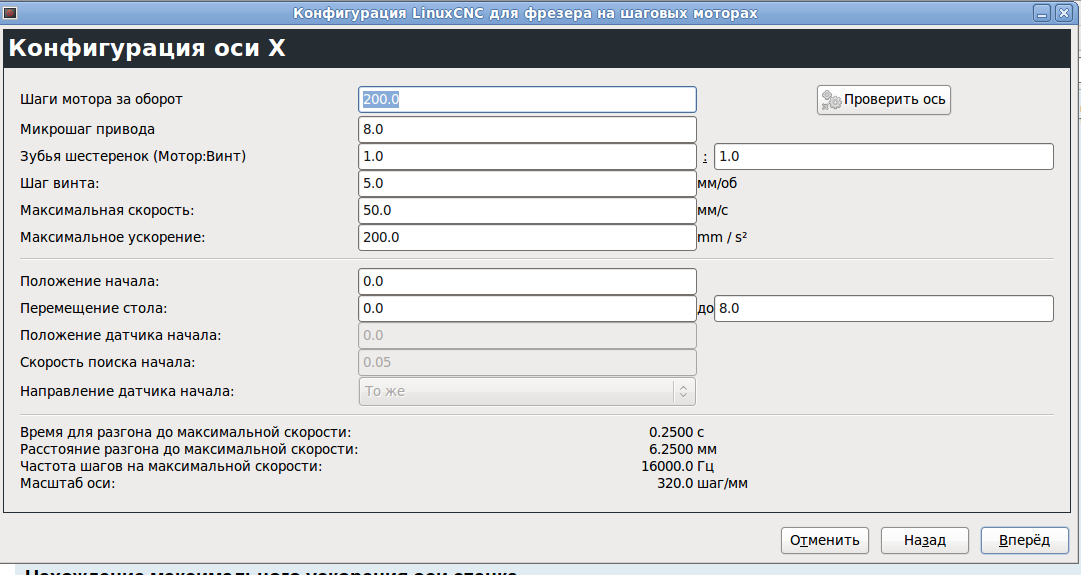Click the Время для разгона до максимальной скорости label
1081x575 pixels.
point(185,432)
